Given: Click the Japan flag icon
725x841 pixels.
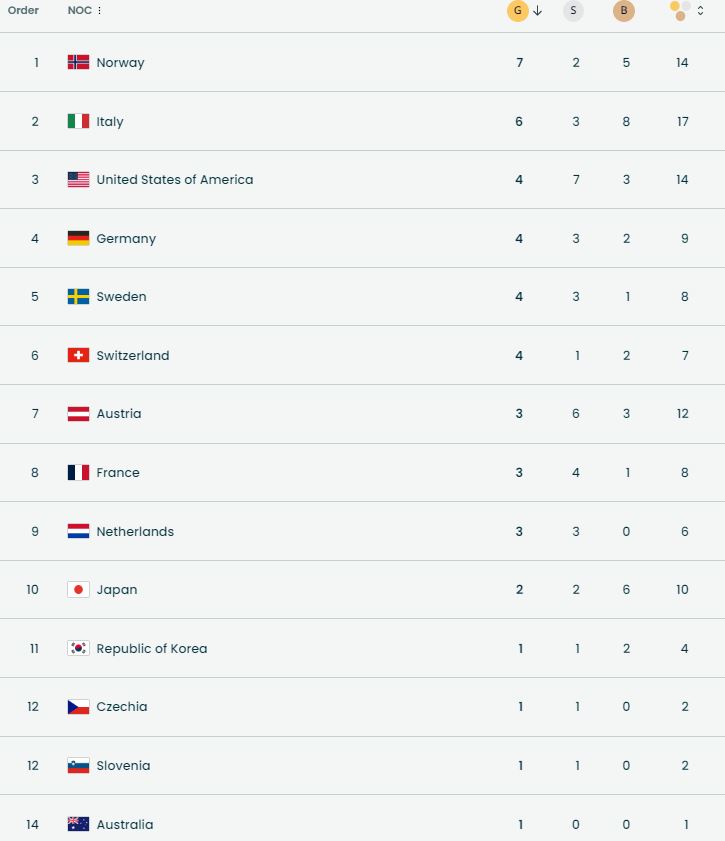Looking at the screenshot, I should [78, 590].
